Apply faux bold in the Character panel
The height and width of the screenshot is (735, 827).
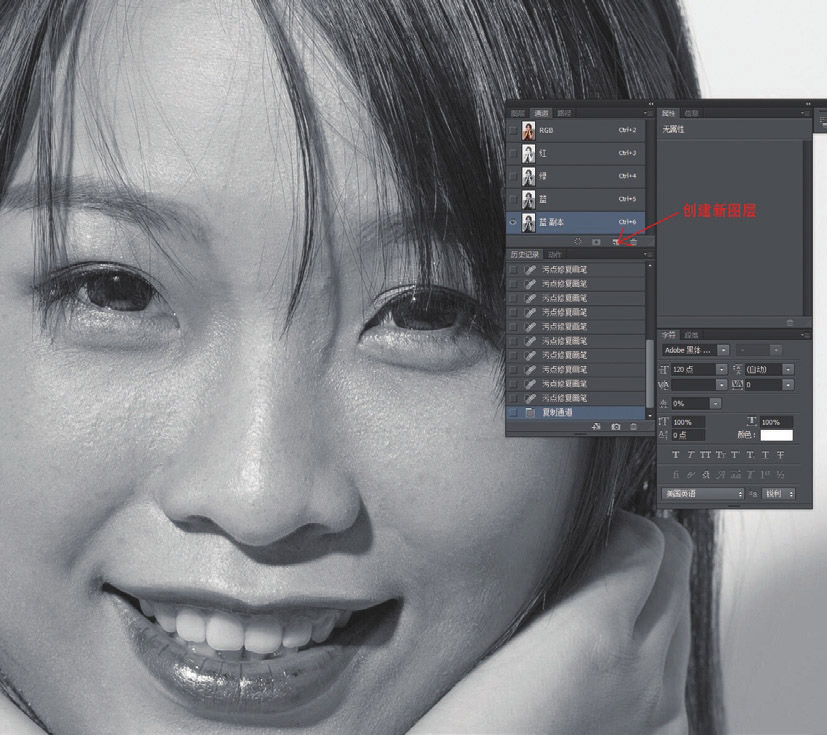pos(676,455)
